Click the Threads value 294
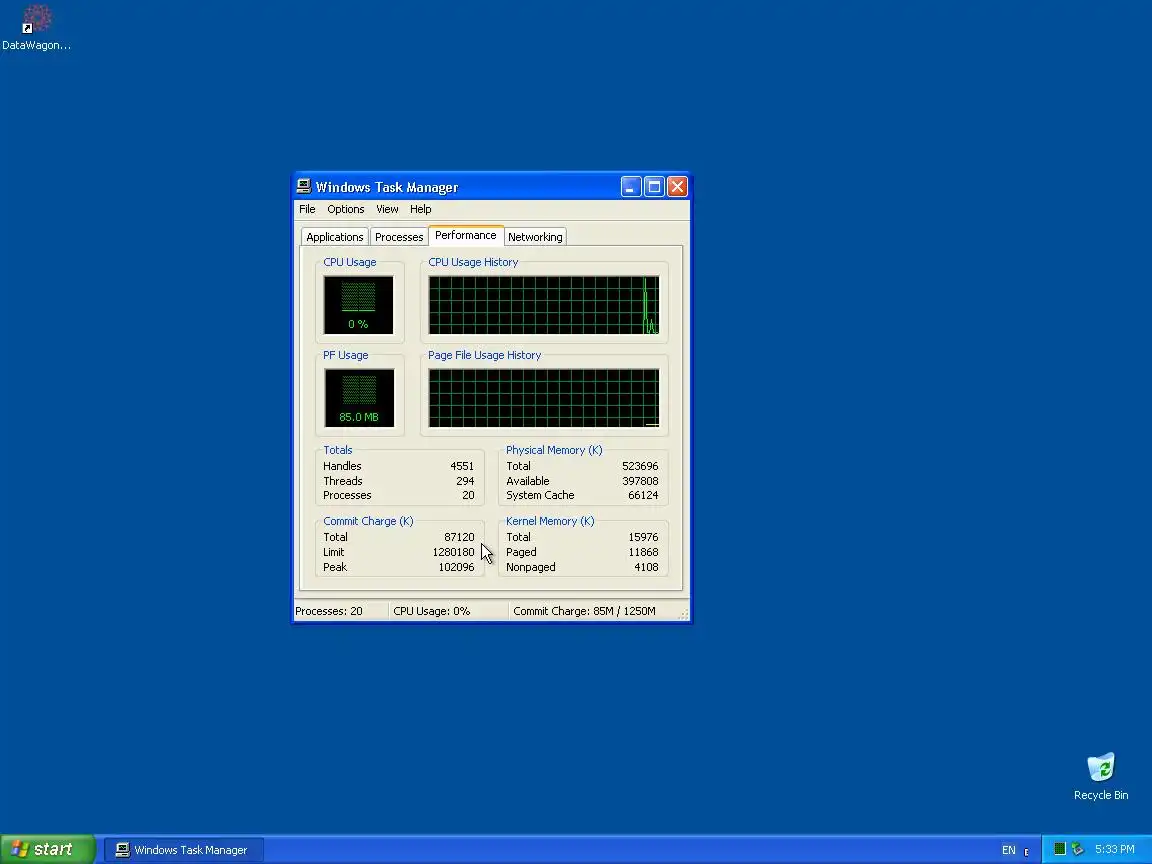This screenshot has height=864, width=1152. tap(465, 481)
